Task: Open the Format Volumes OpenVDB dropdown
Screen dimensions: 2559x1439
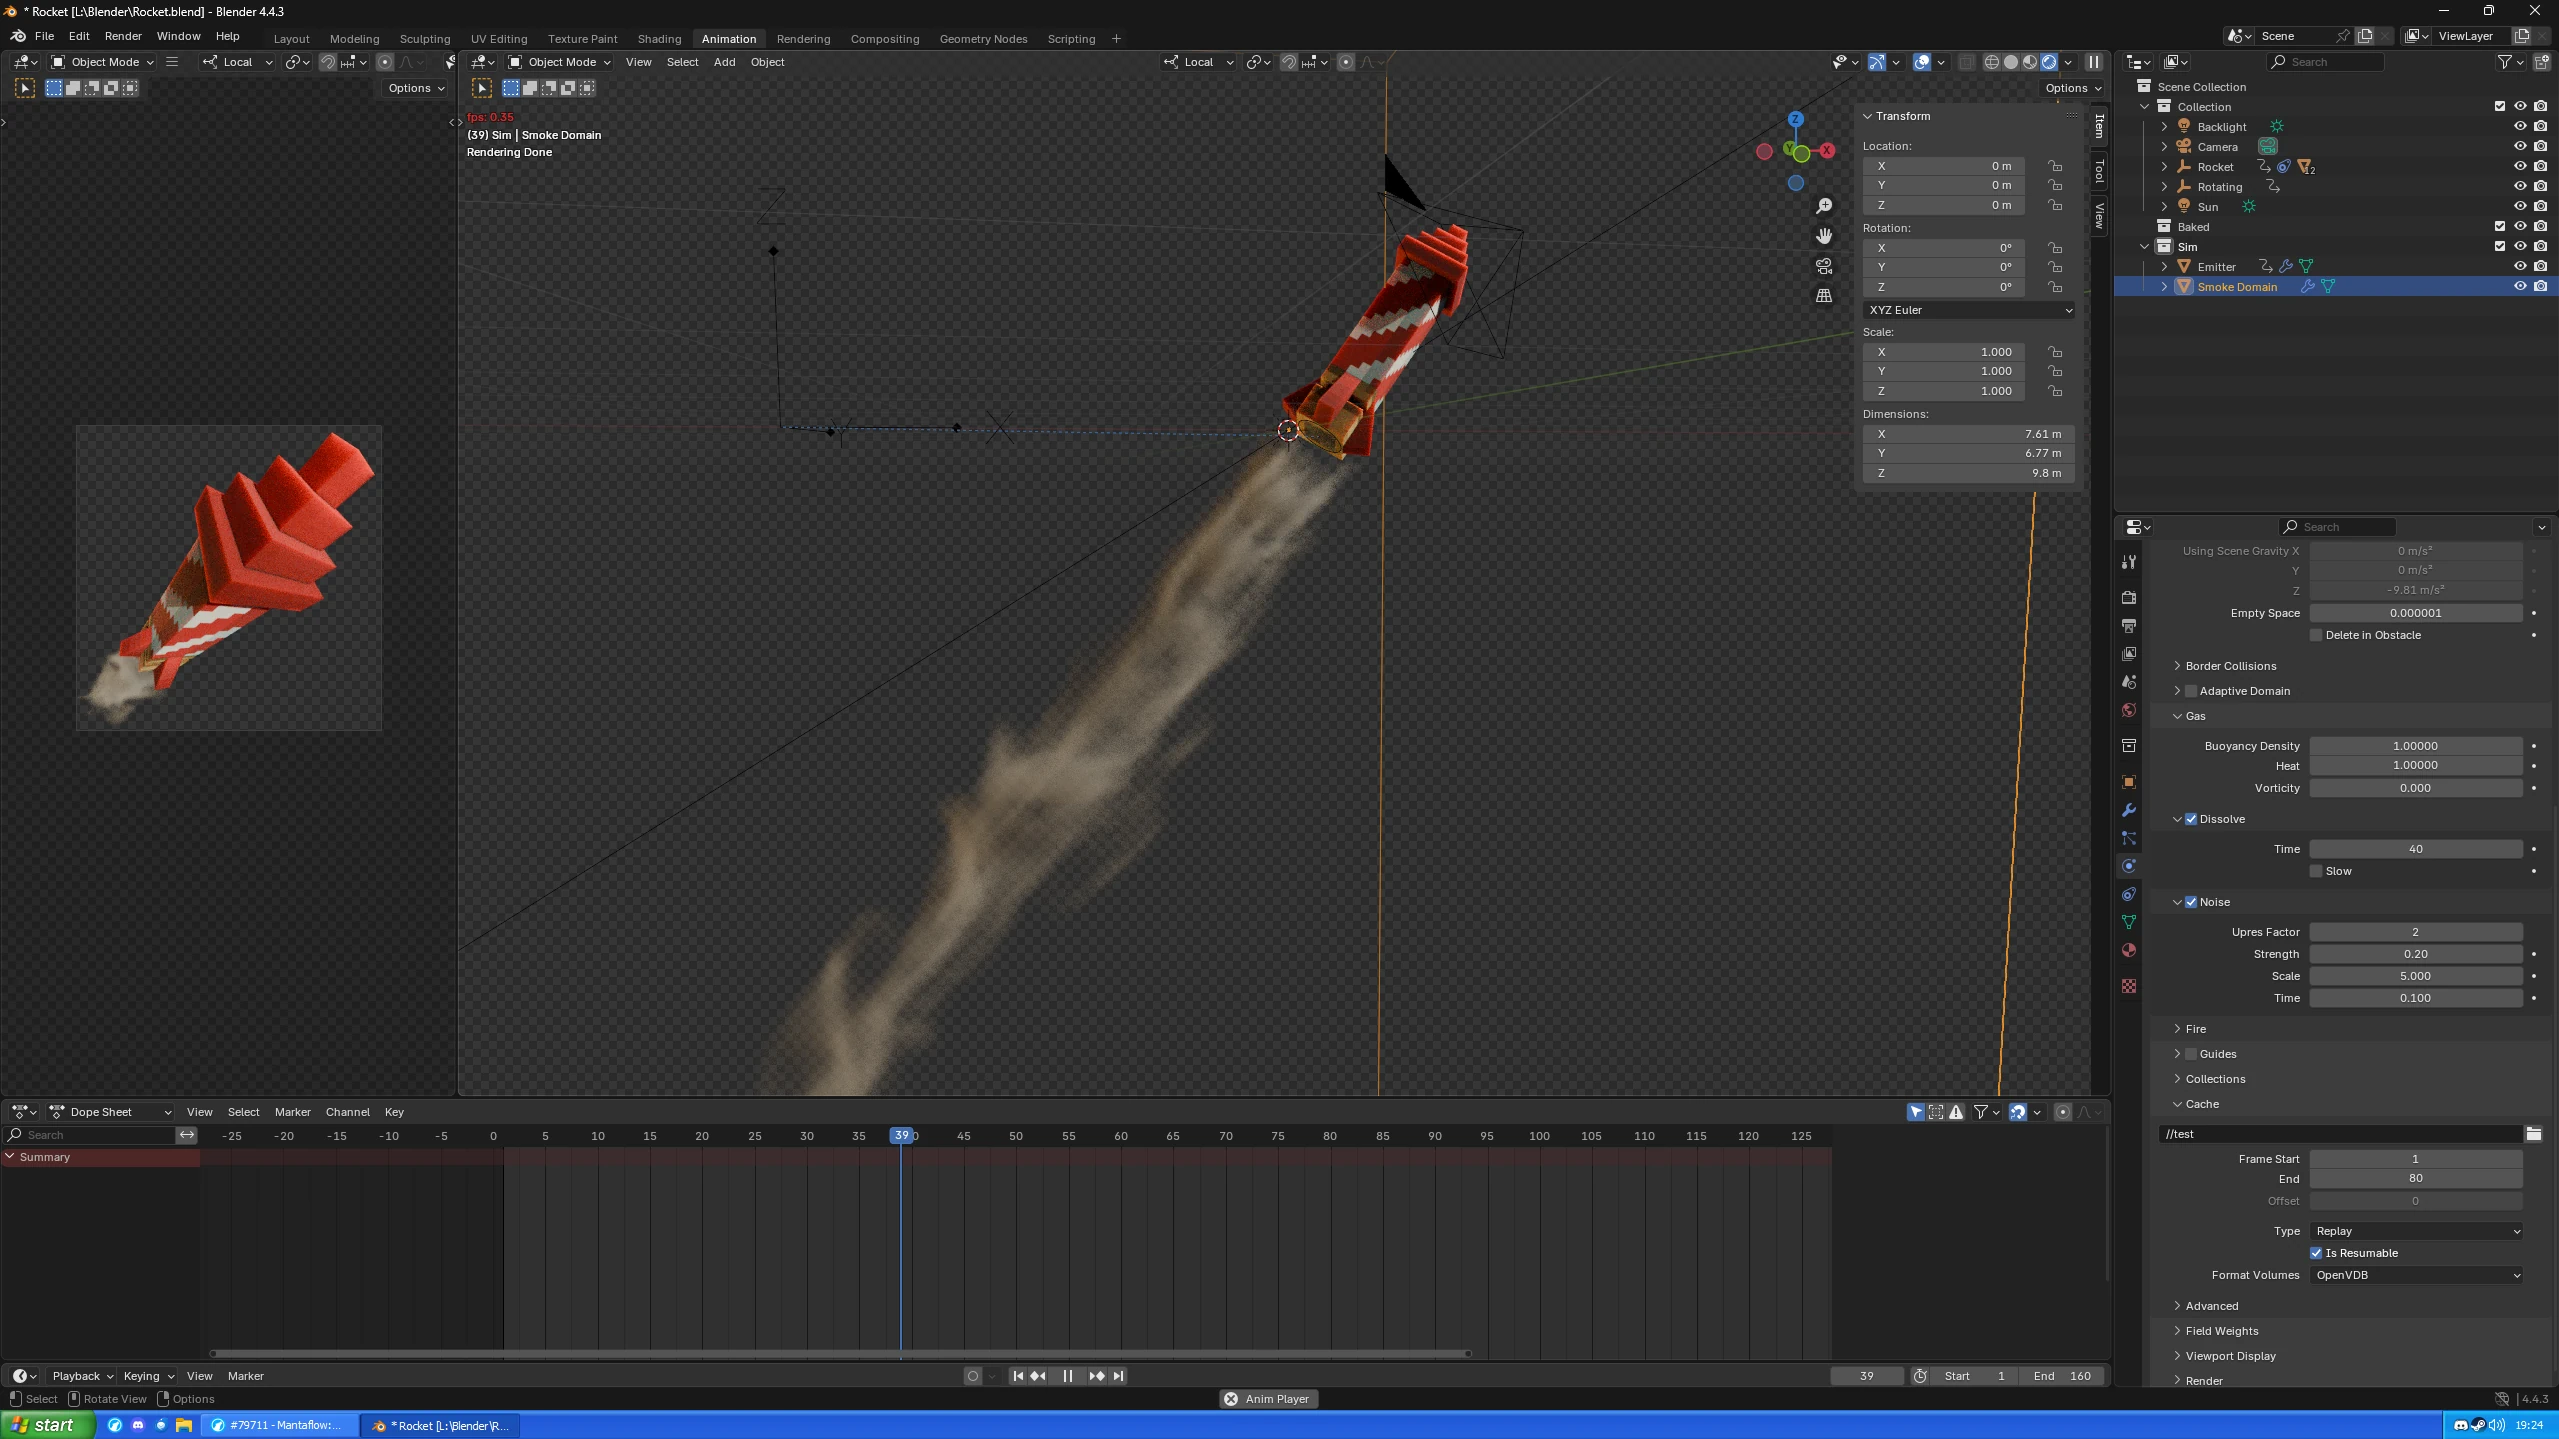Action: (x=2415, y=1275)
